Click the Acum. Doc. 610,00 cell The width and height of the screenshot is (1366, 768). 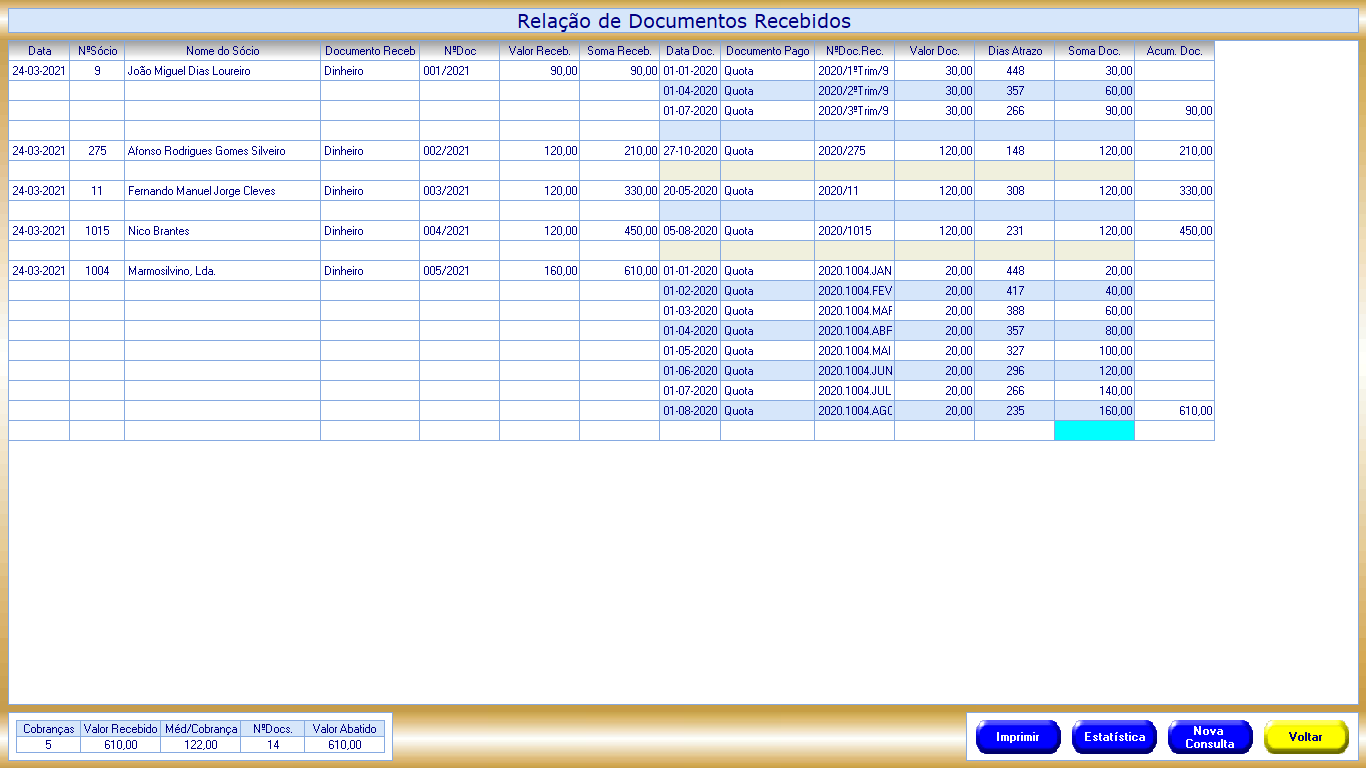point(1174,411)
